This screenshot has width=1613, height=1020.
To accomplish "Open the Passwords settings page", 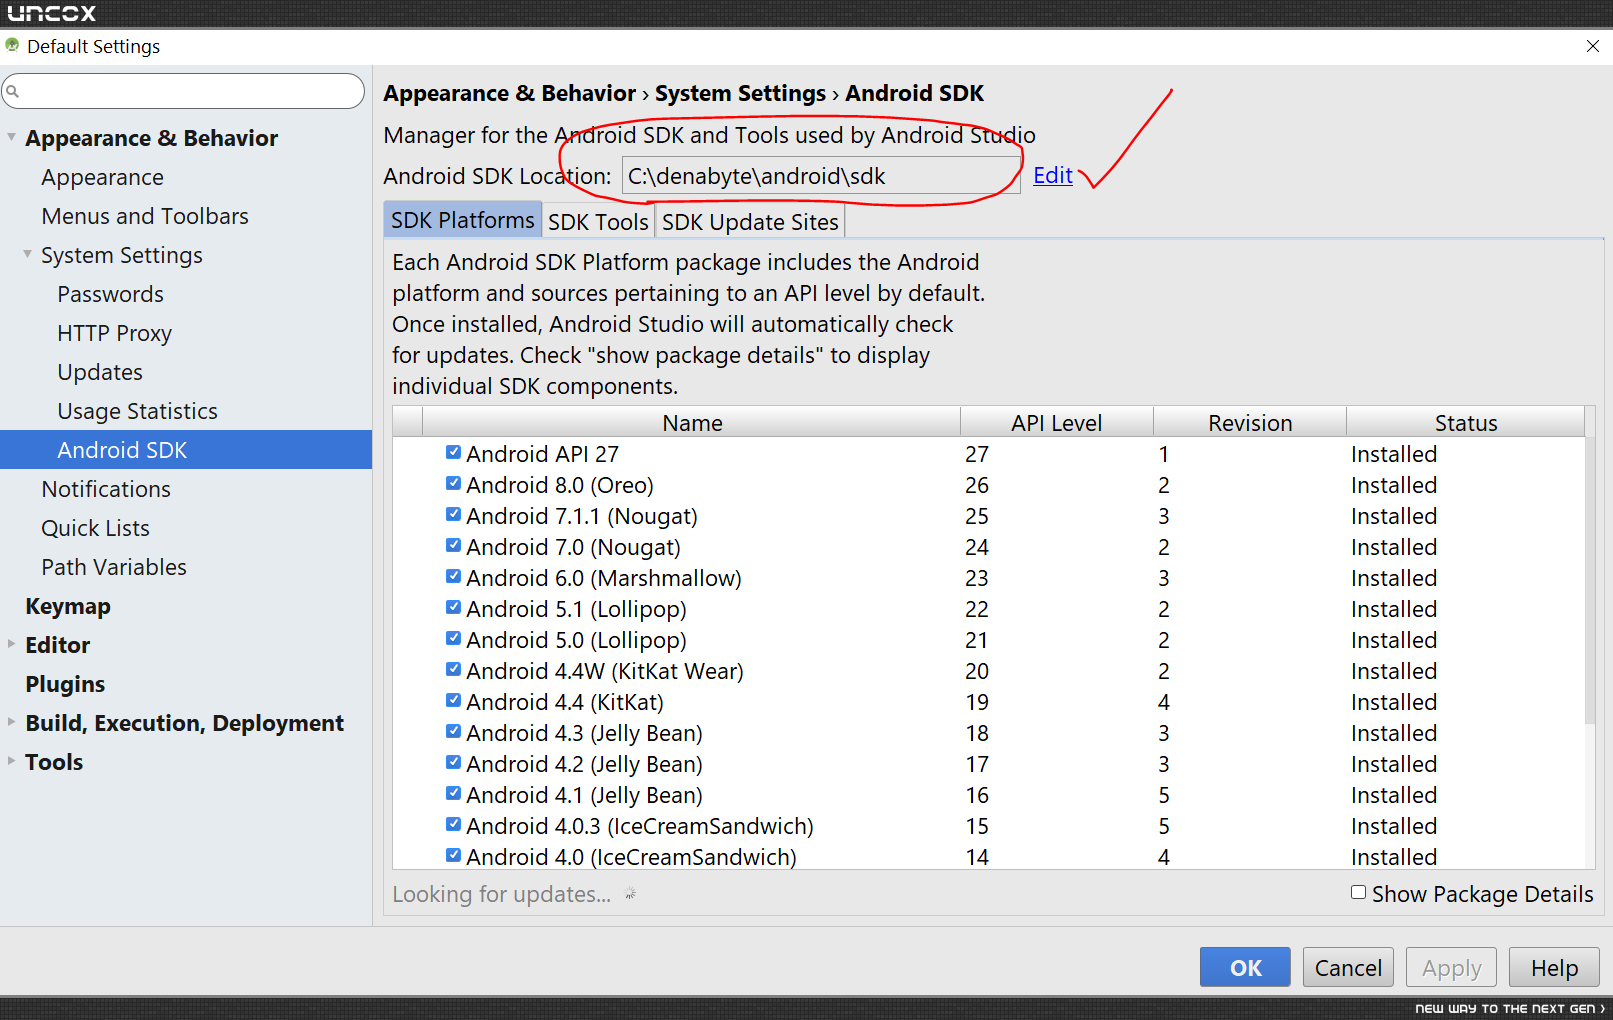I will 110,294.
